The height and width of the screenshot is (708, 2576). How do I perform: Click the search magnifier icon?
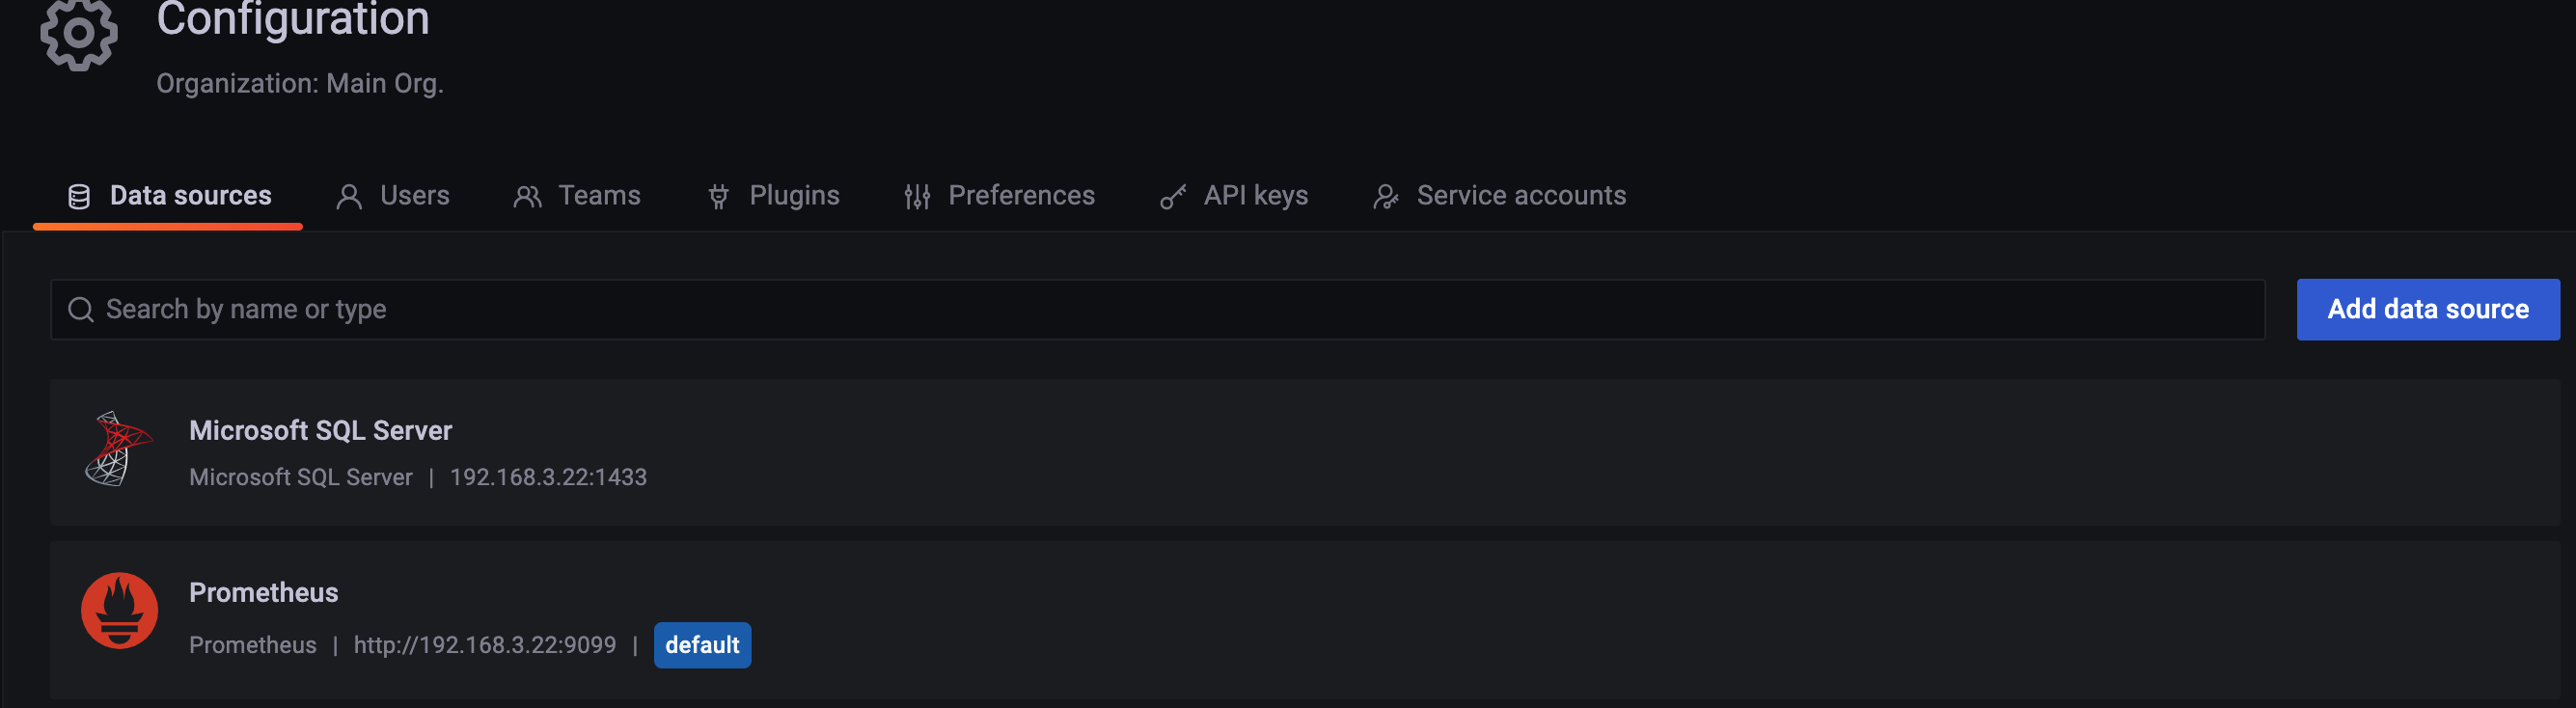pyautogui.click(x=81, y=310)
